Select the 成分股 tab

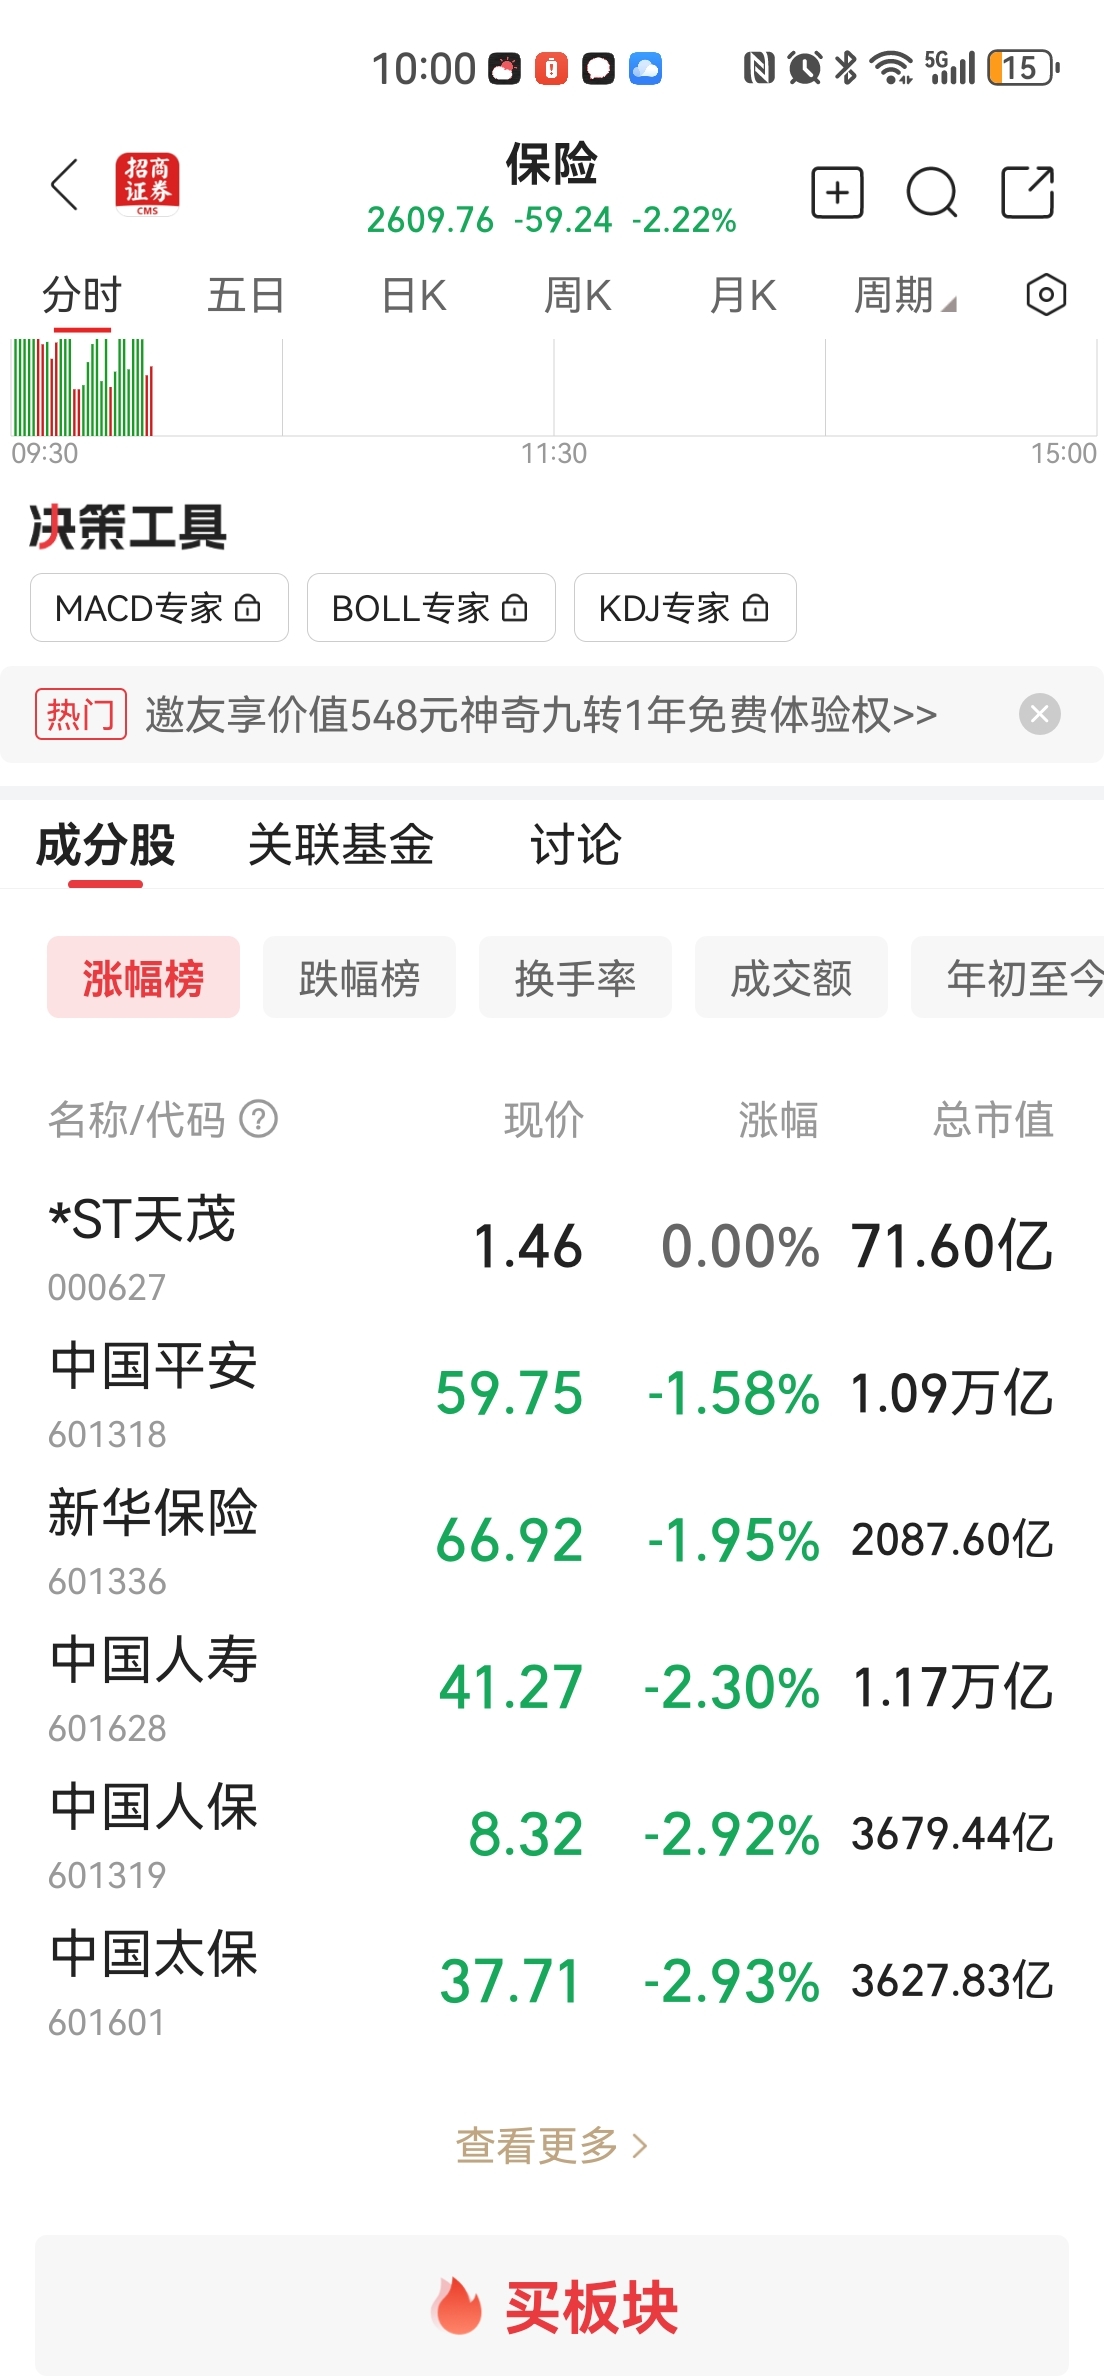pyautogui.click(x=105, y=845)
